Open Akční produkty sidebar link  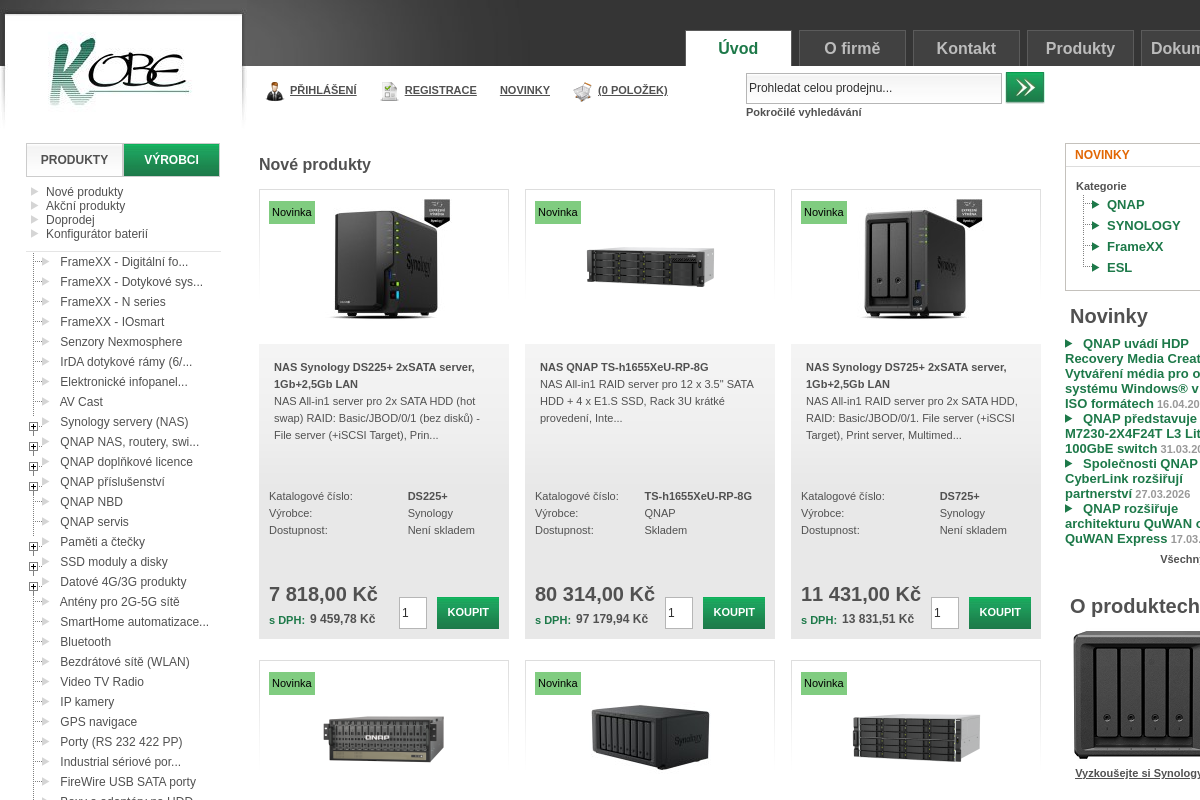click(x=85, y=206)
